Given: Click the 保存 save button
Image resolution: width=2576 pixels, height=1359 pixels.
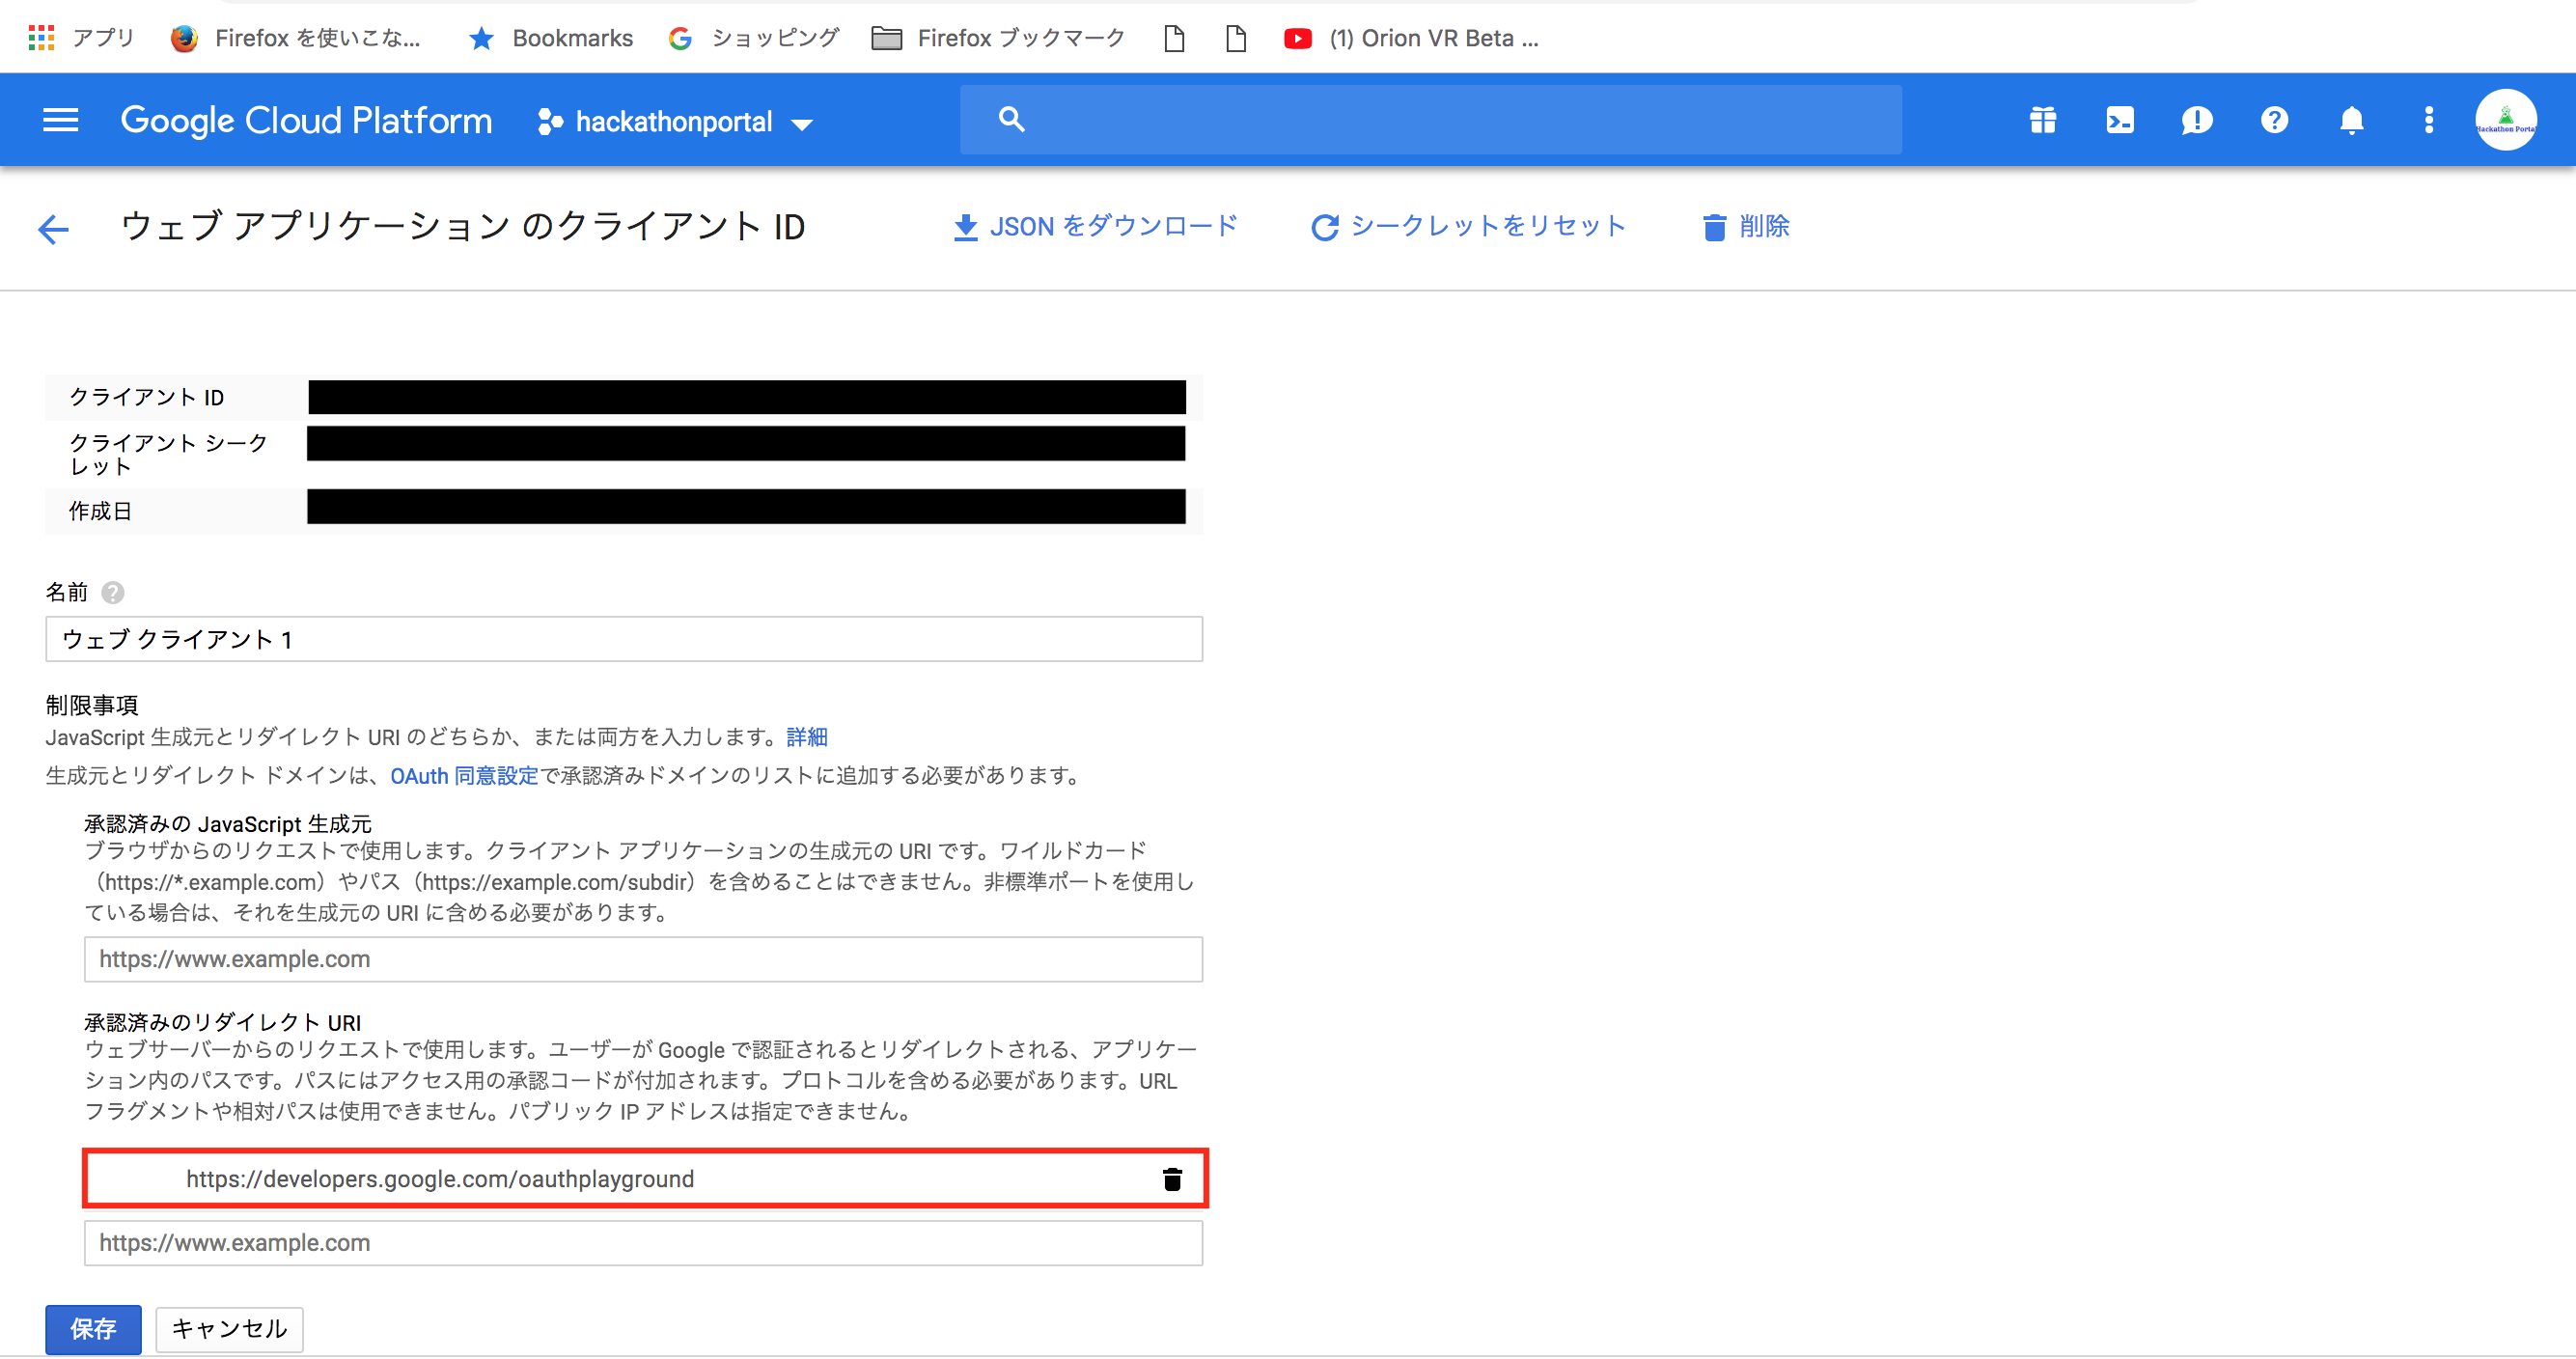Looking at the screenshot, I should tap(93, 1329).
